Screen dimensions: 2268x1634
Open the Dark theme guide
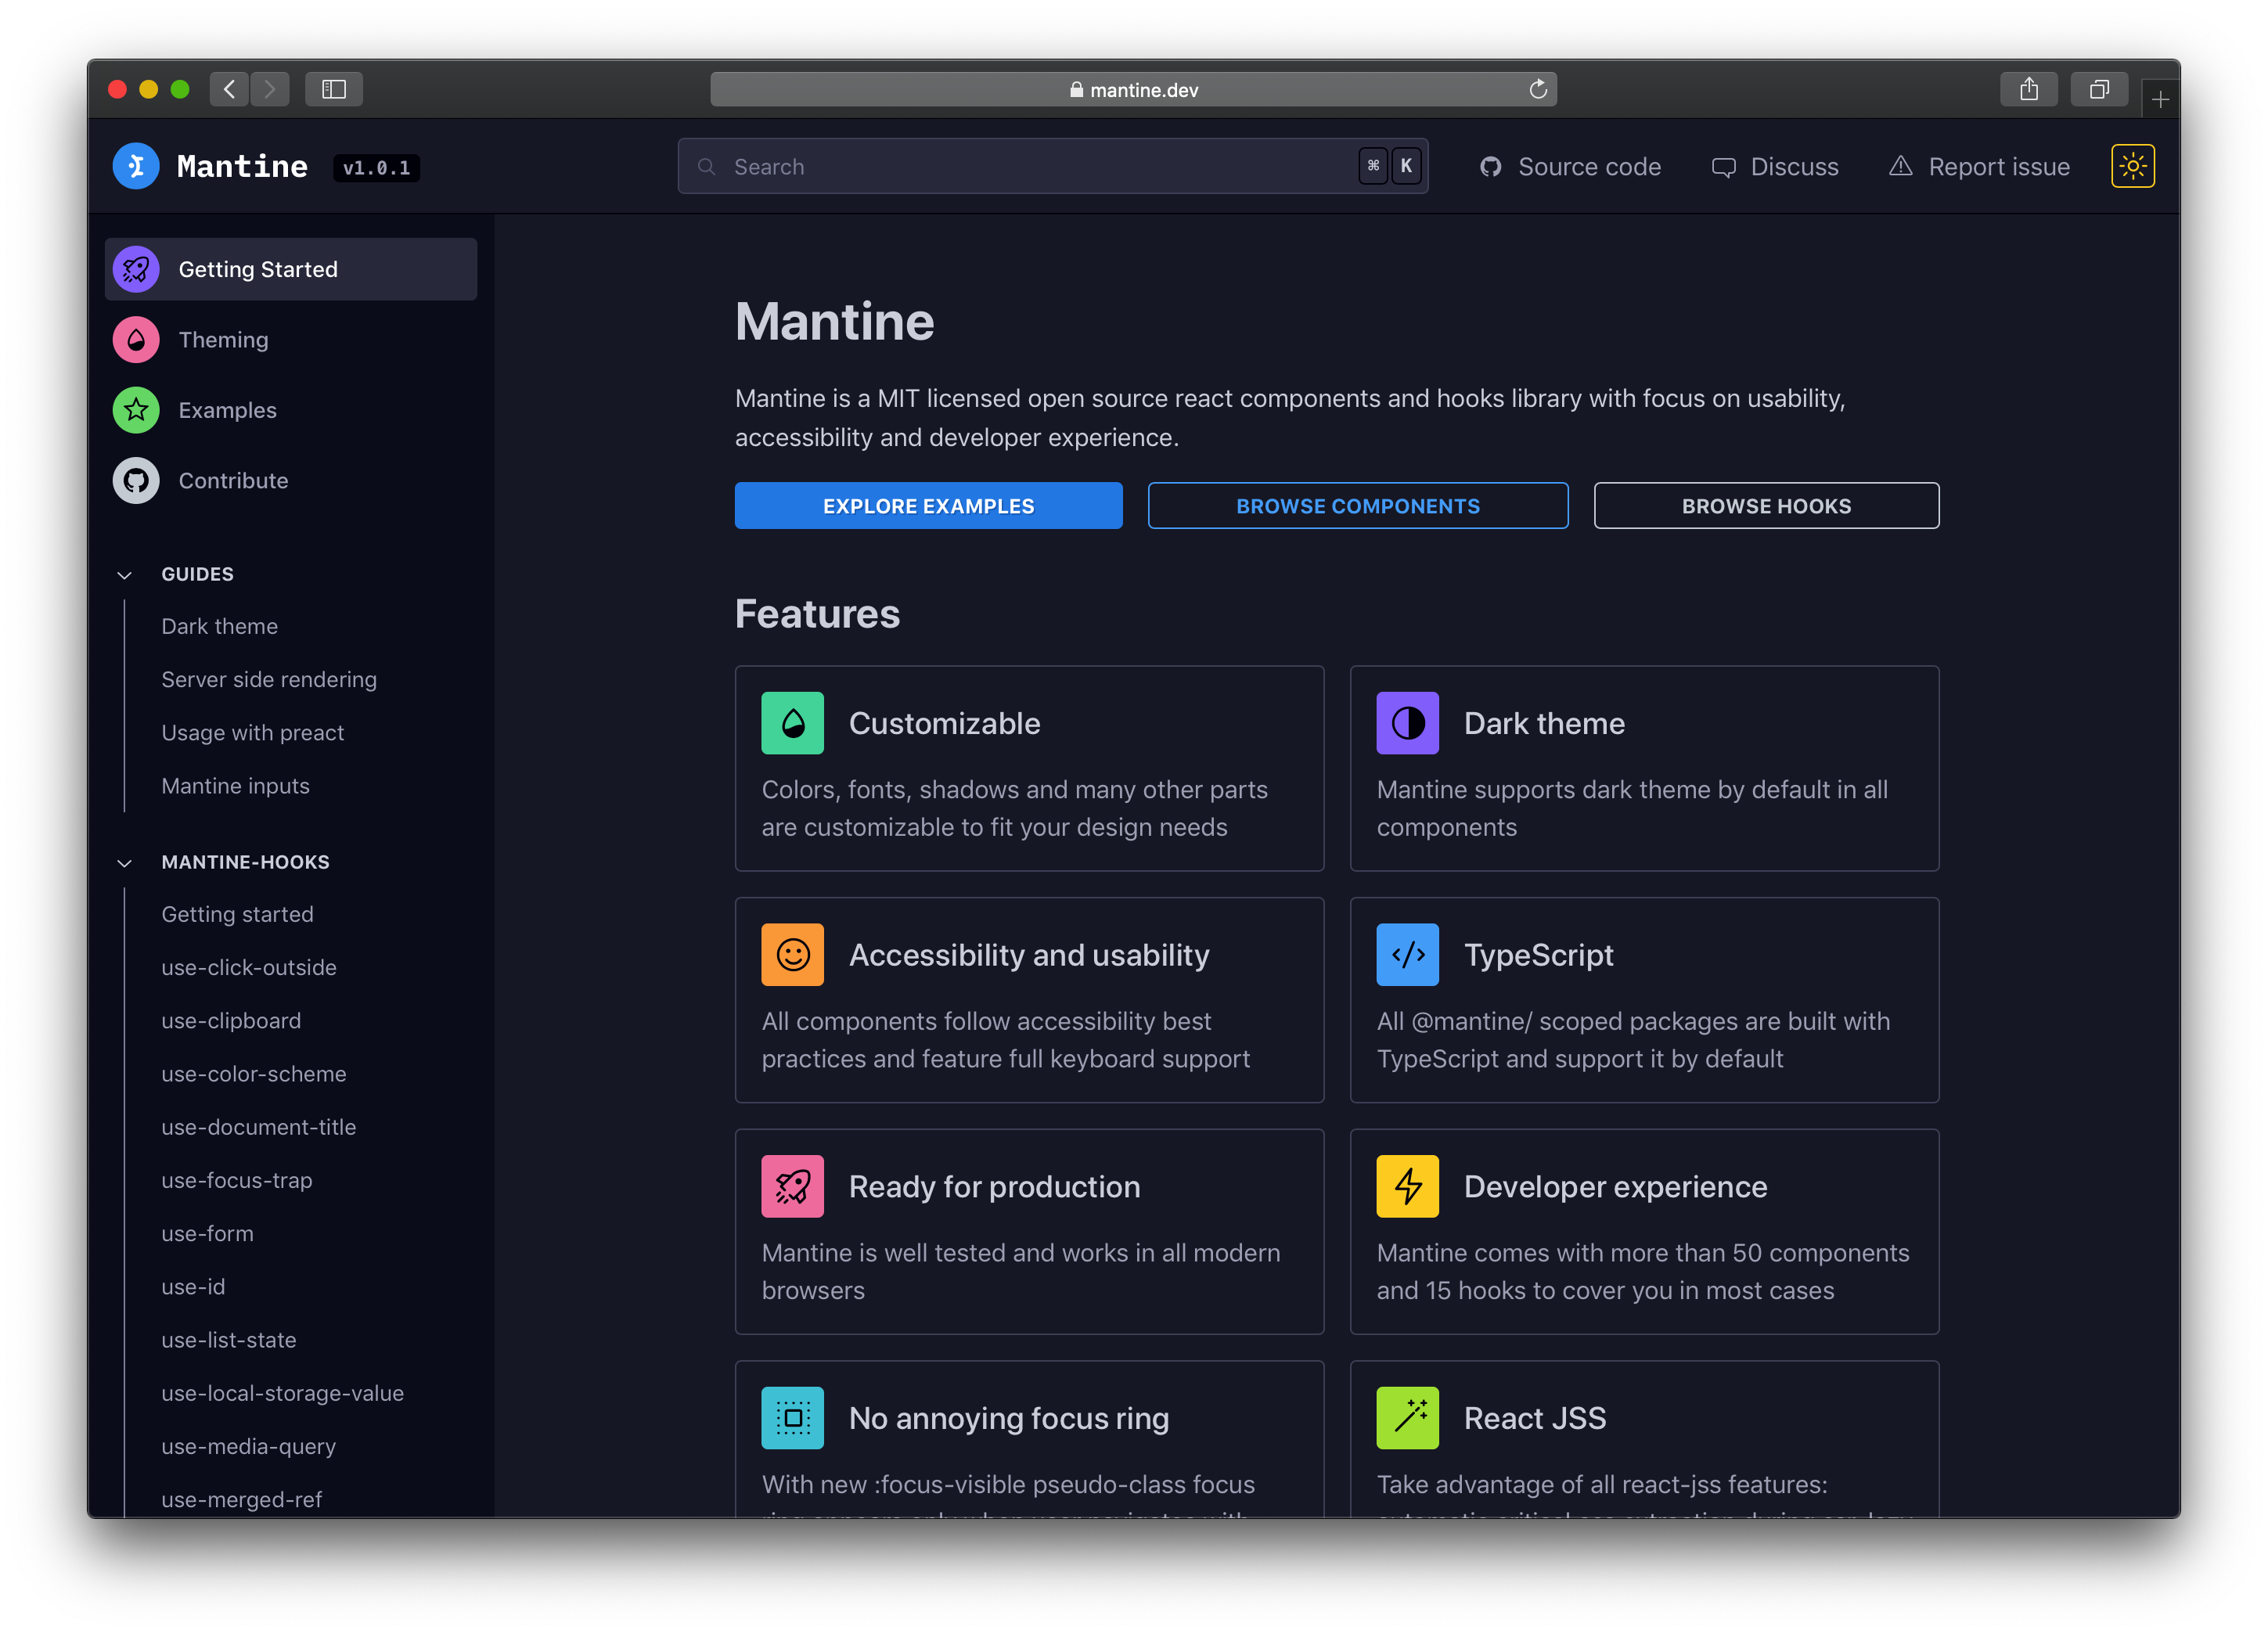220,626
